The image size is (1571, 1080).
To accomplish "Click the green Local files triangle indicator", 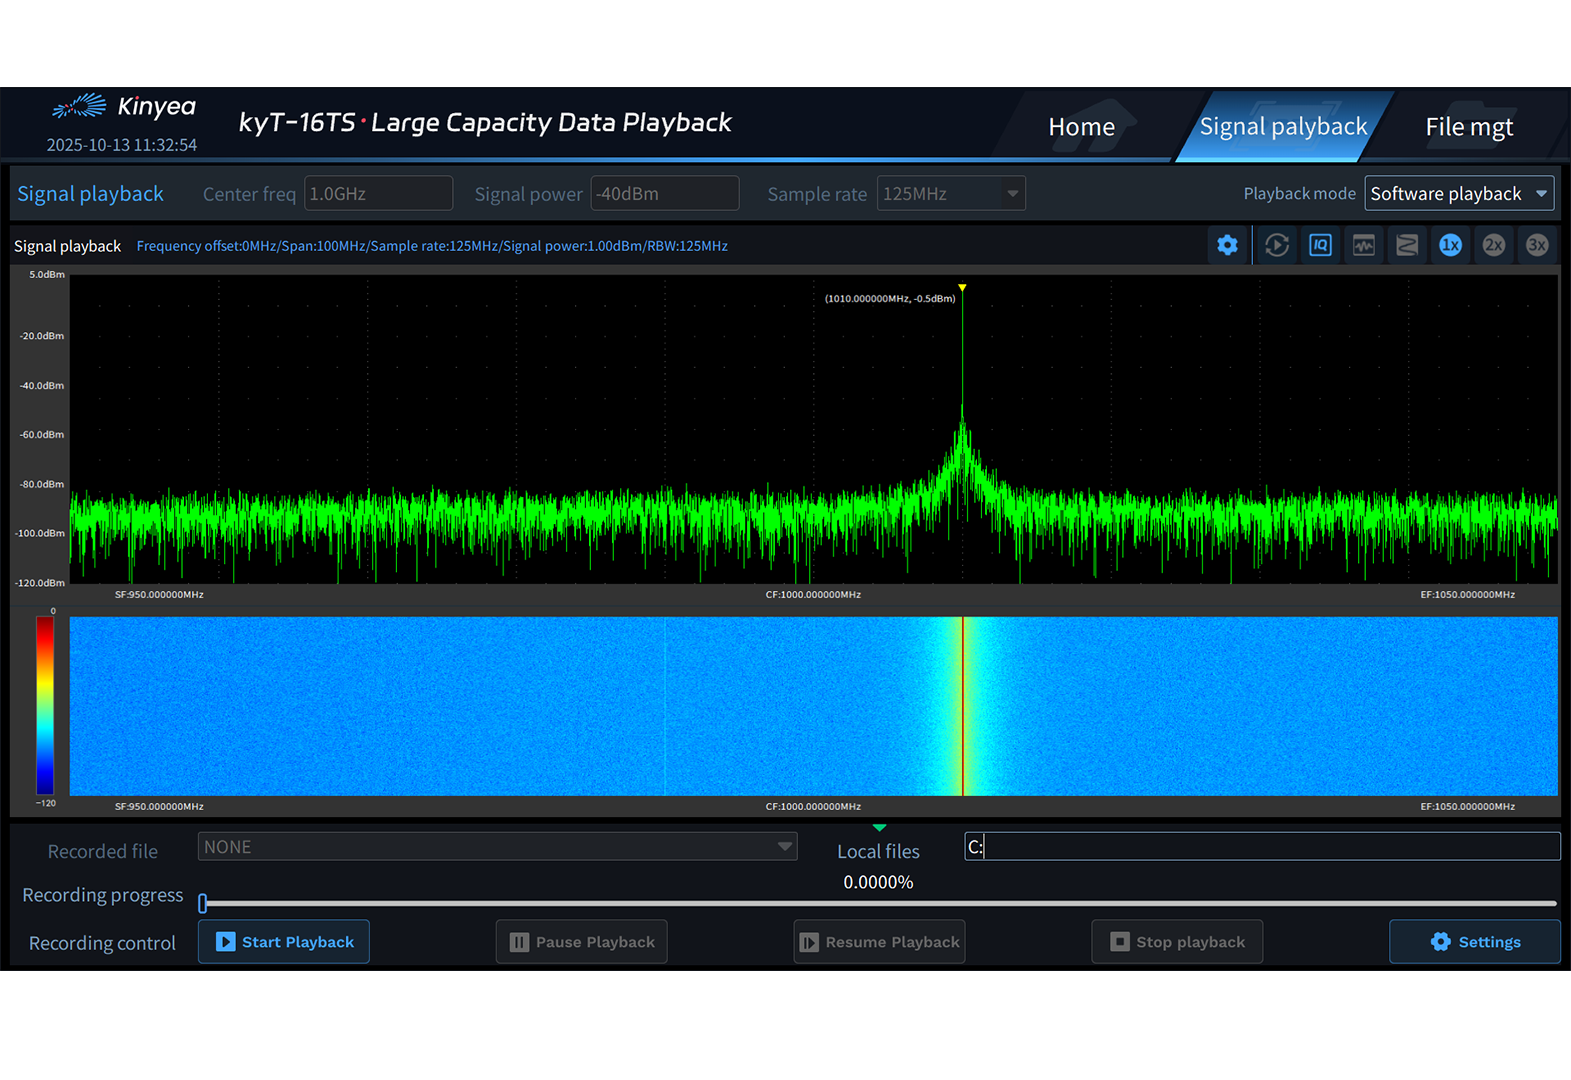I will pos(879,828).
